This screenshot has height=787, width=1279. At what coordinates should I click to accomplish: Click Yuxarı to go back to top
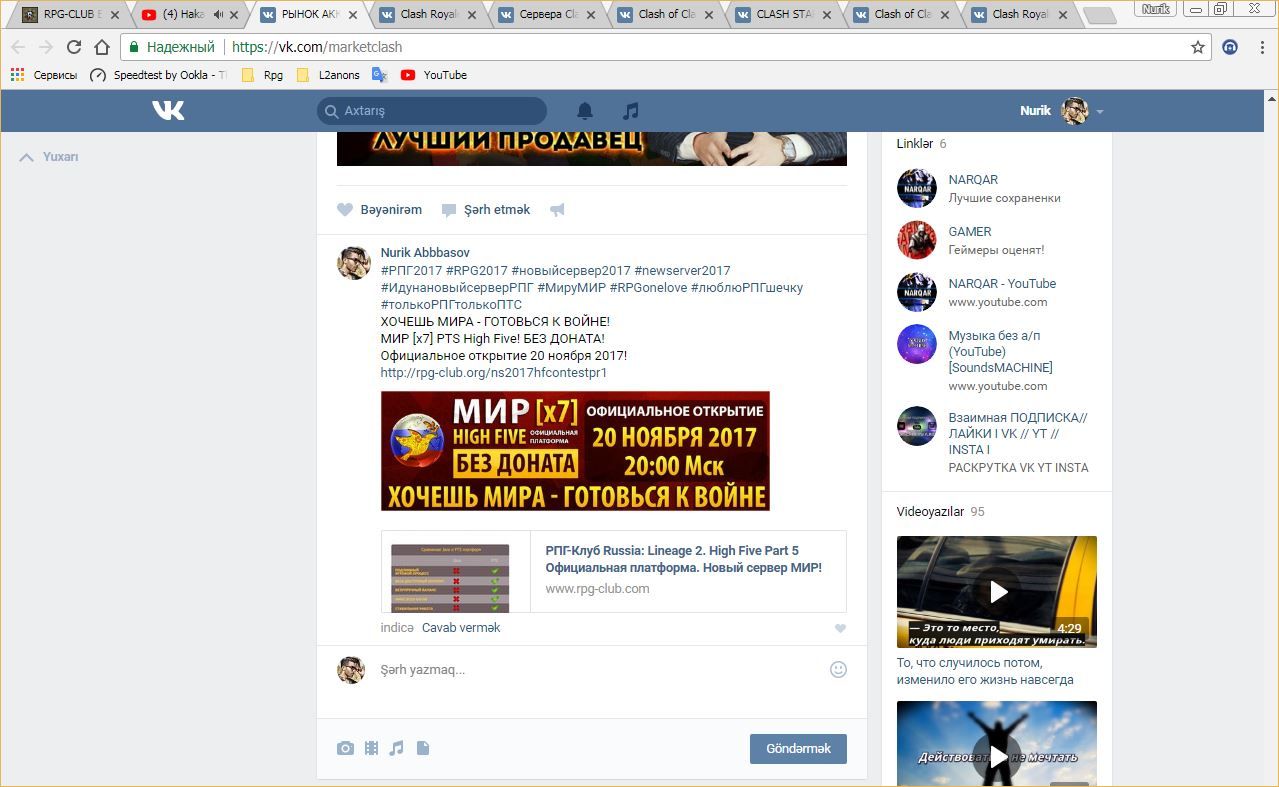pyautogui.click(x=49, y=157)
